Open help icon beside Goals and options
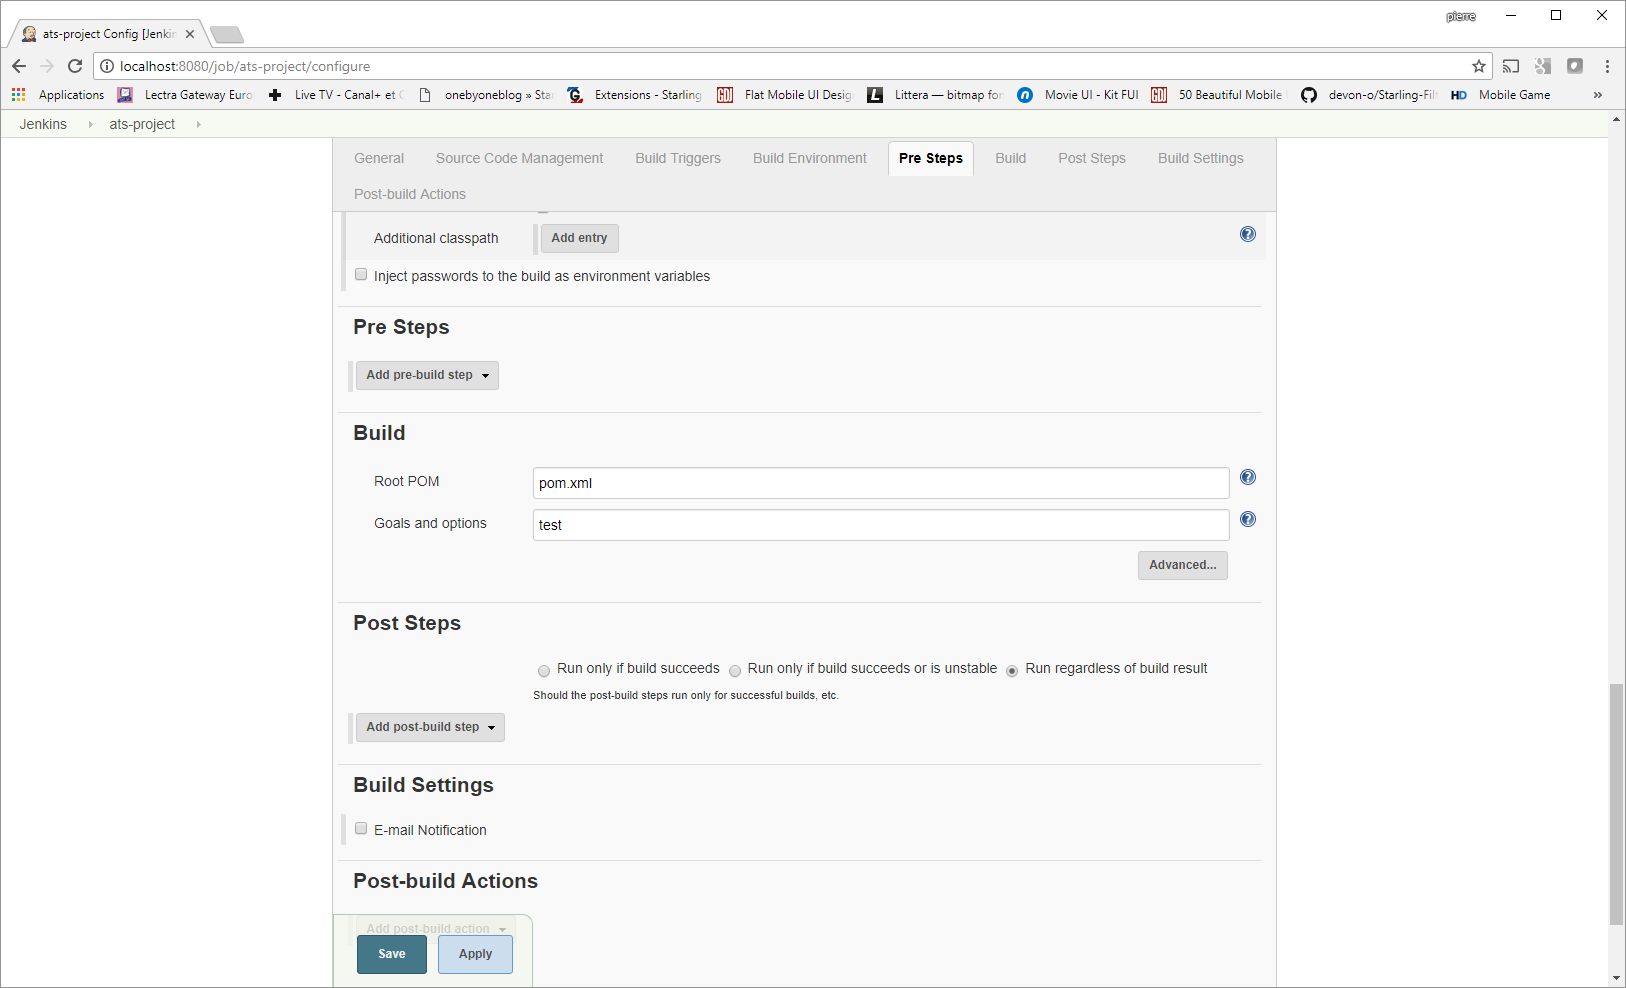The height and width of the screenshot is (988, 1626). 1248,519
